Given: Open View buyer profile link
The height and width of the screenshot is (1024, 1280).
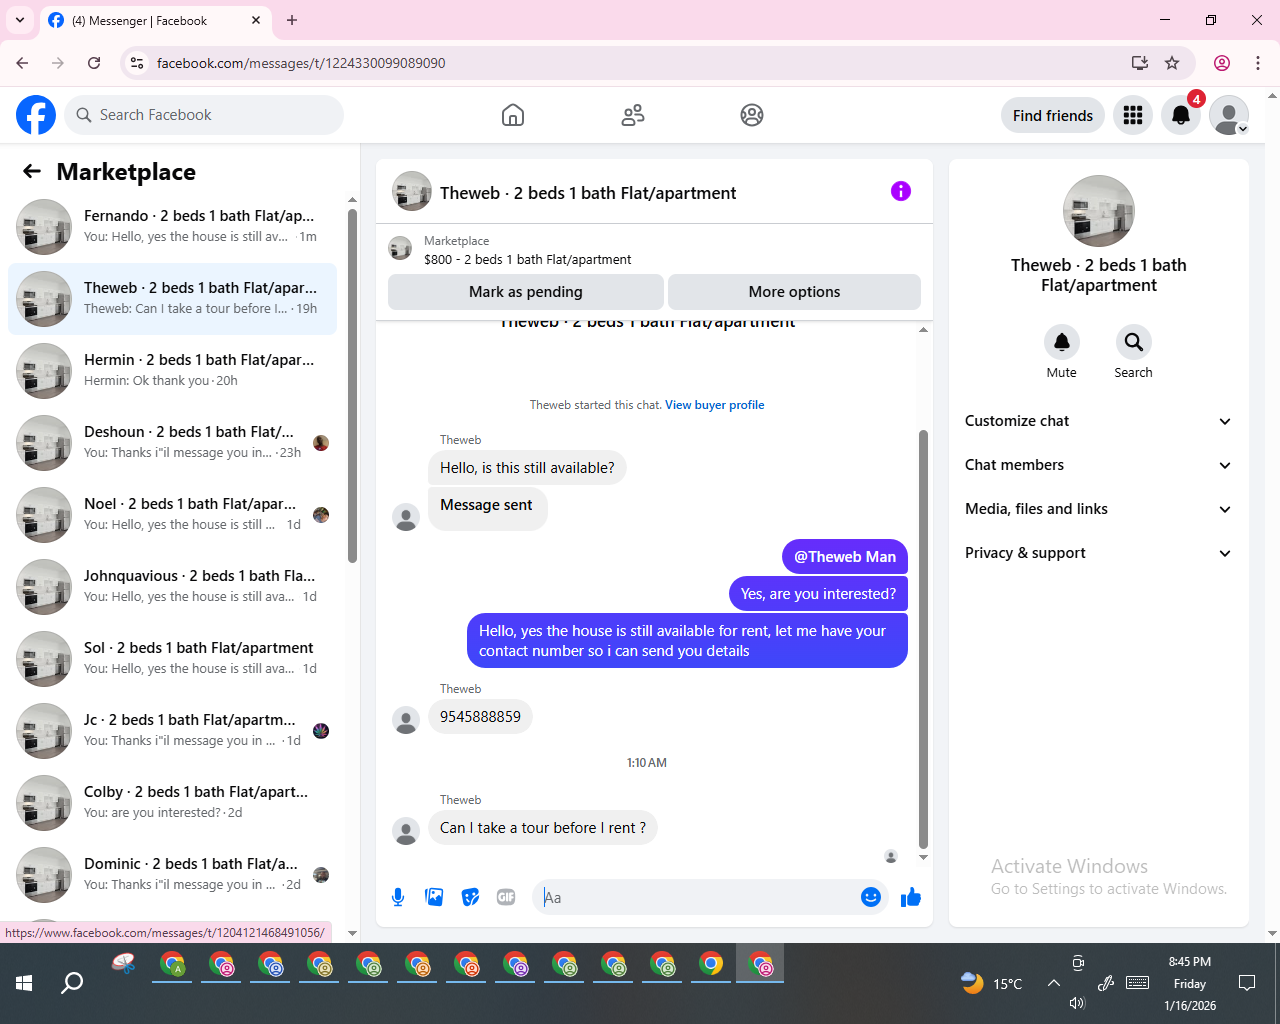Looking at the screenshot, I should tap(714, 405).
